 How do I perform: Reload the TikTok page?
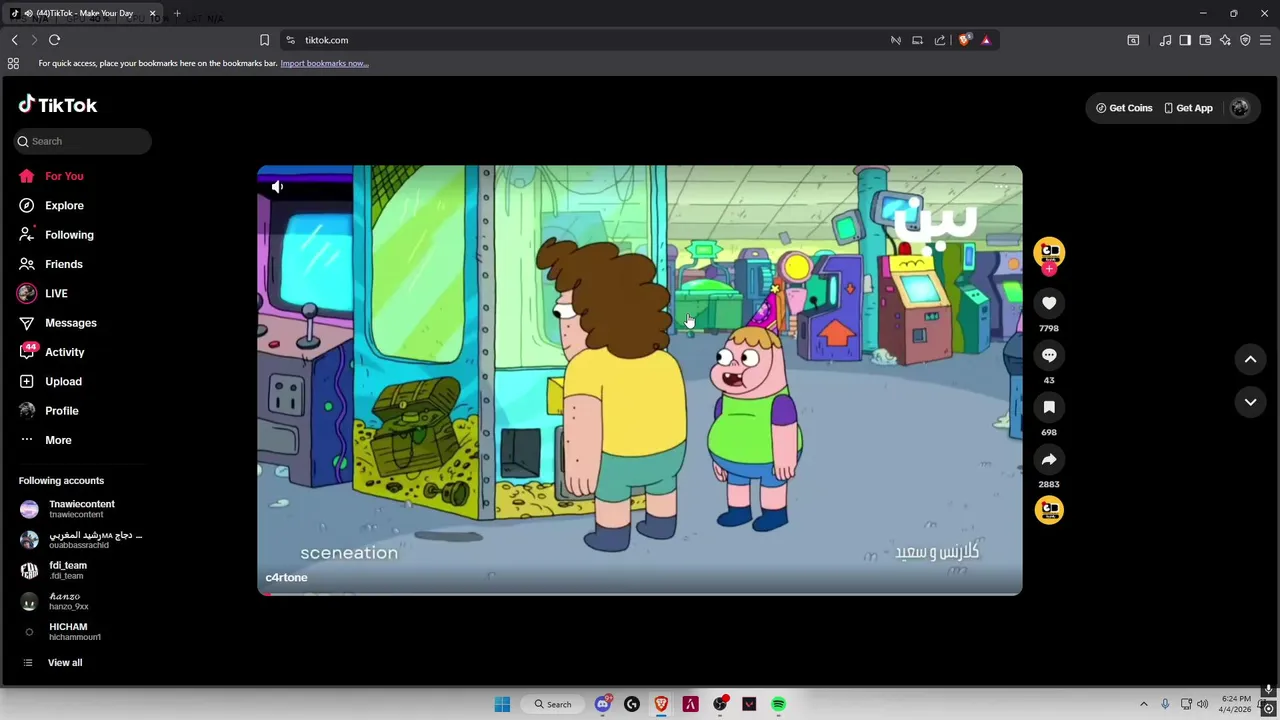(54, 40)
